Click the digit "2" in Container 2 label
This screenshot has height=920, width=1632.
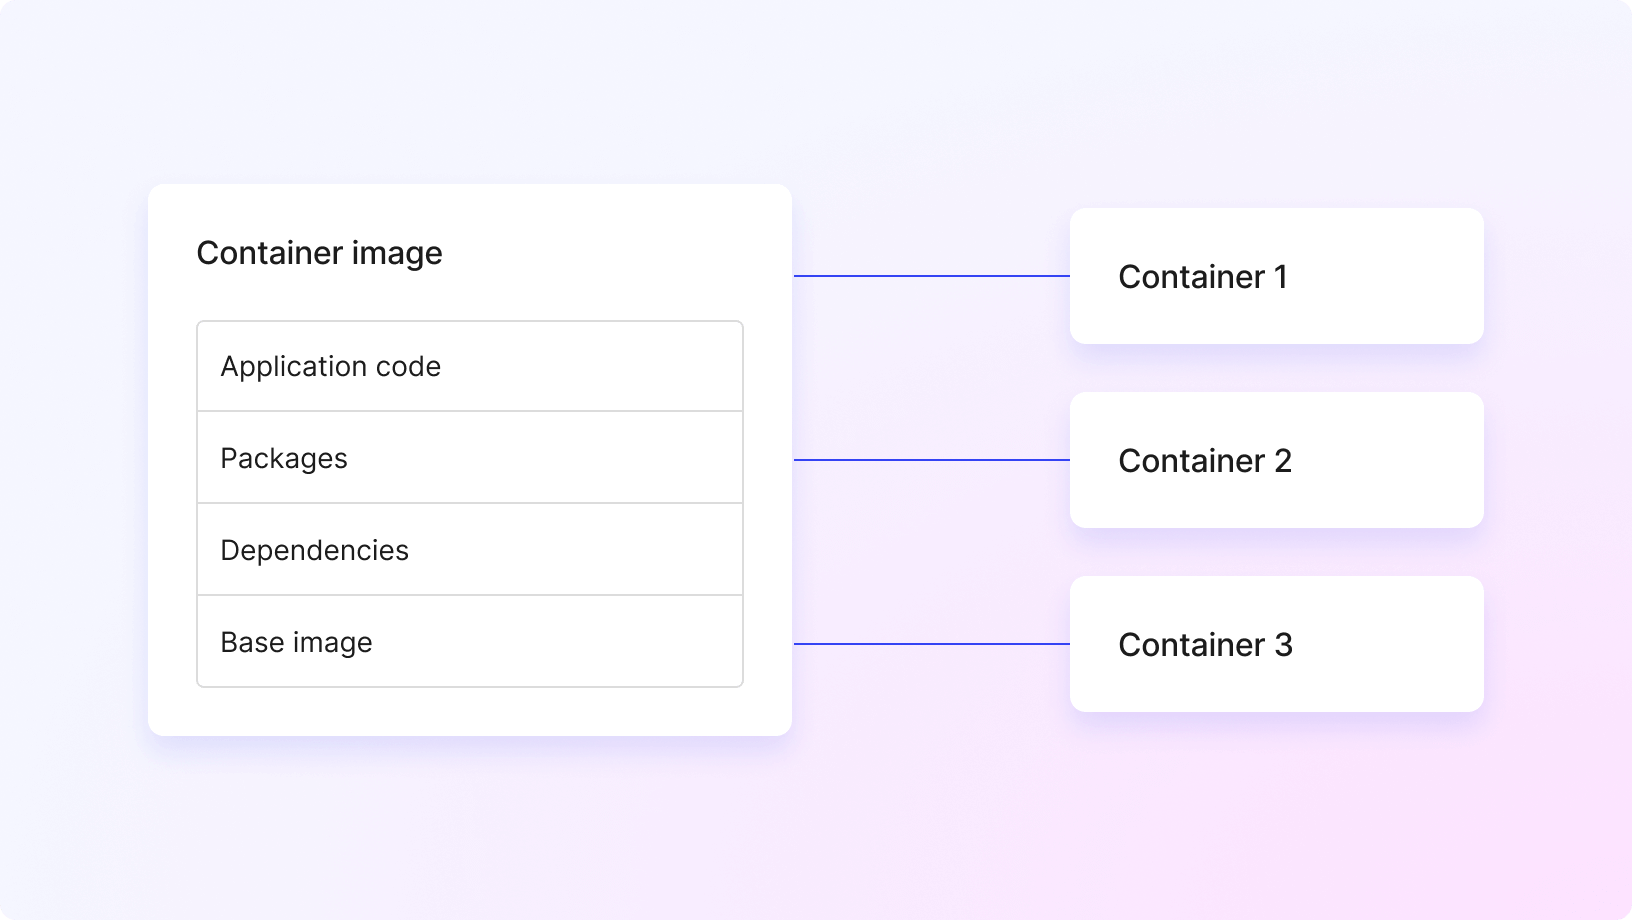[1283, 461]
